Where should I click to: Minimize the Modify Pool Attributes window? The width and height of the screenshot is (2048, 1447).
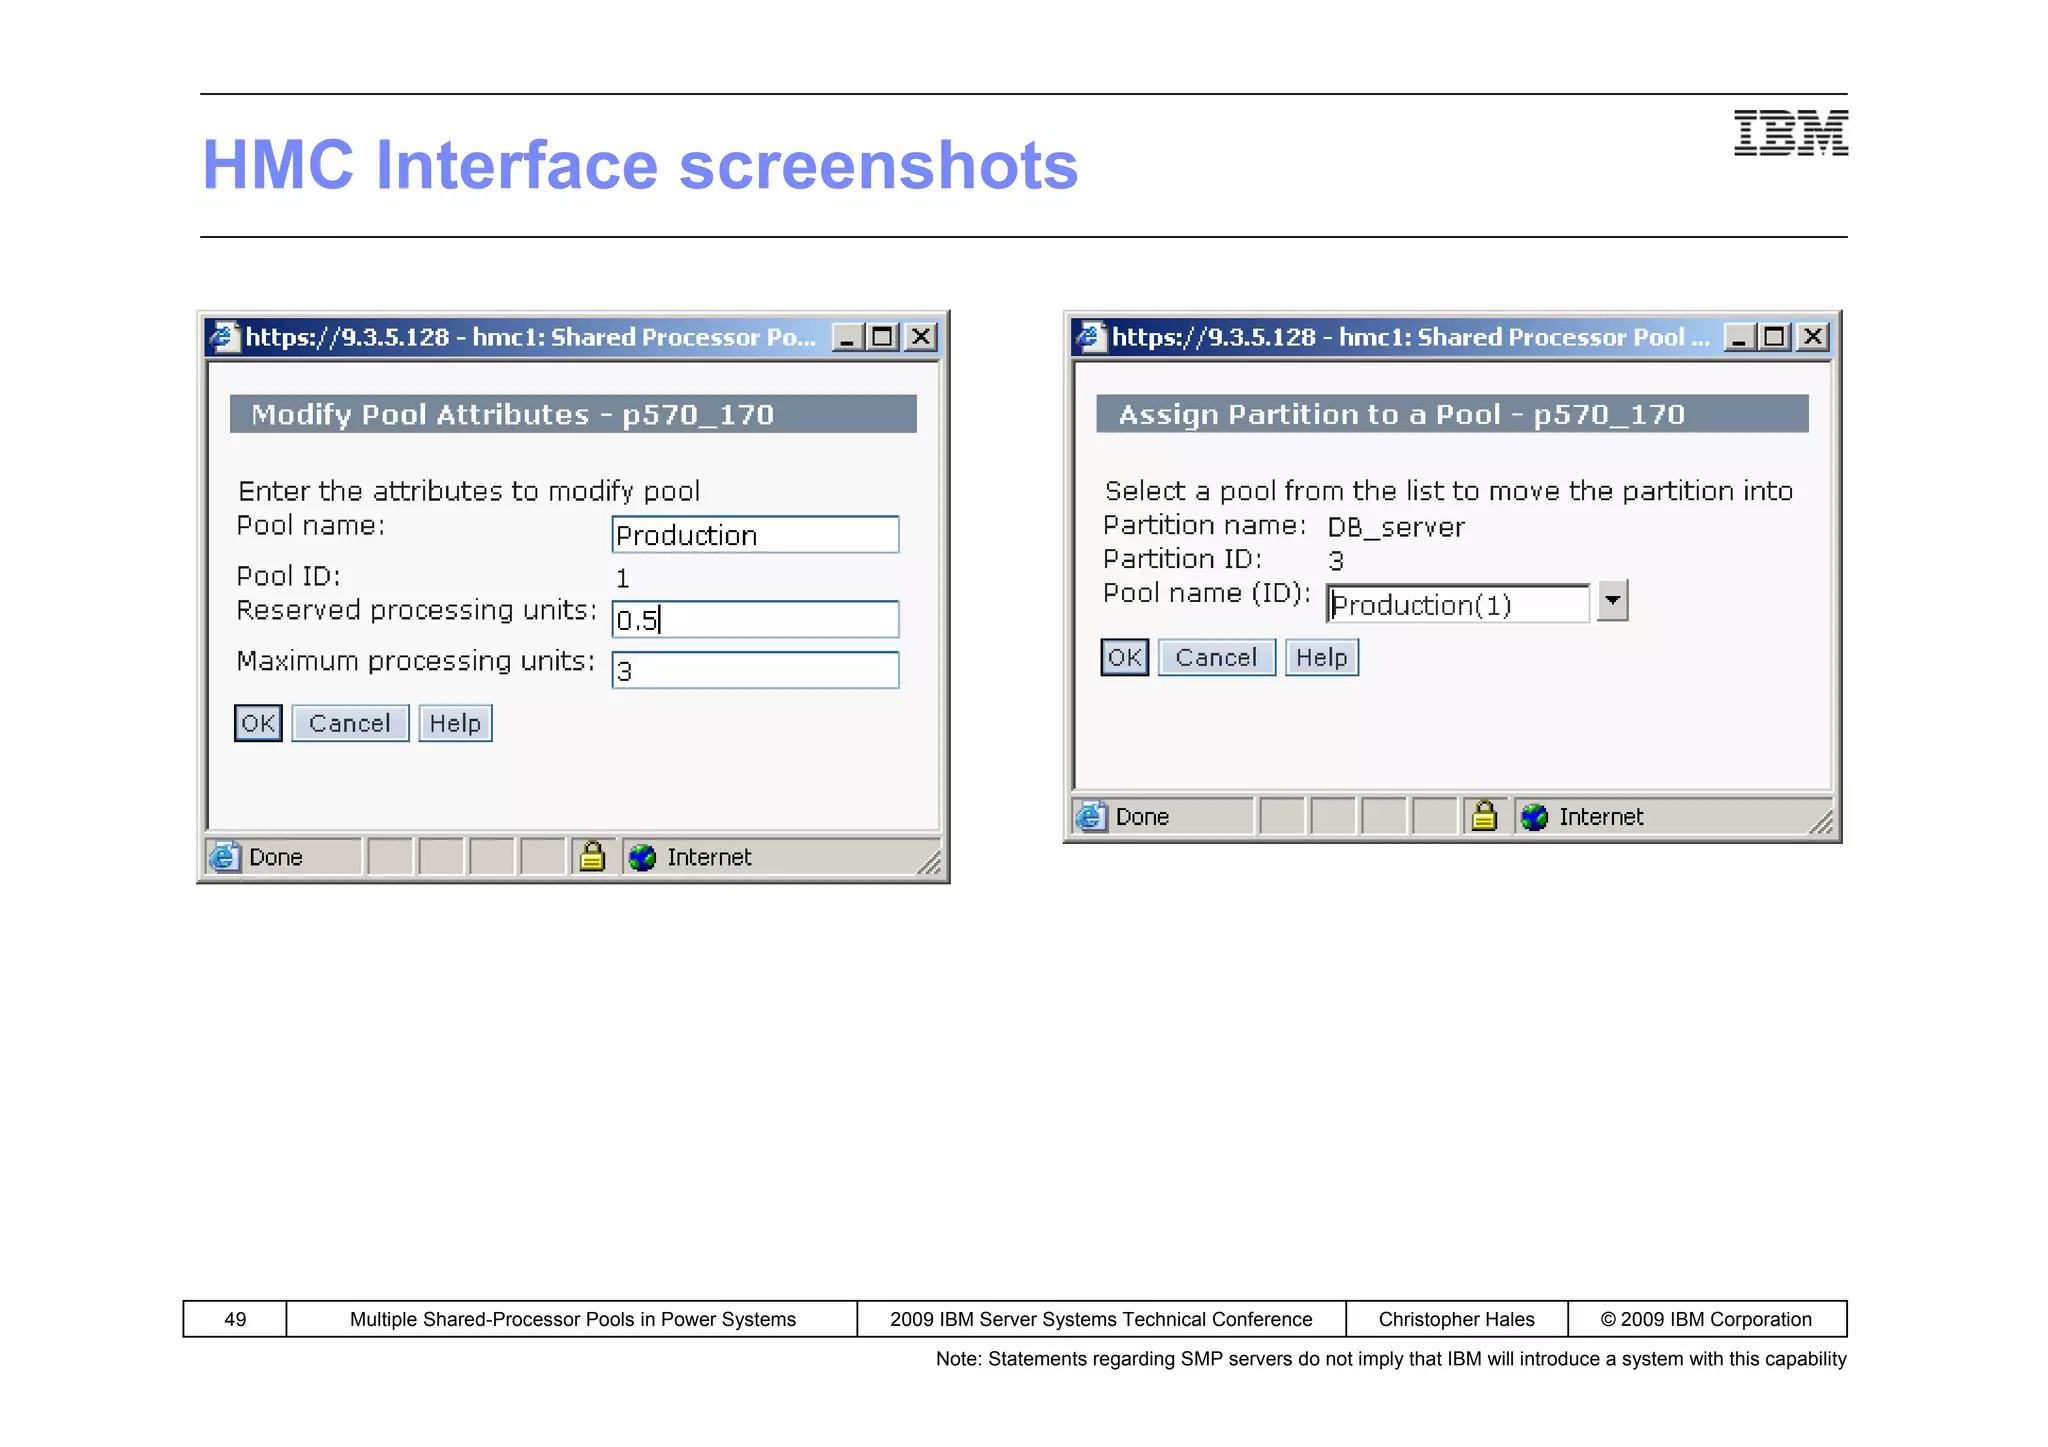[x=847, y=337]
